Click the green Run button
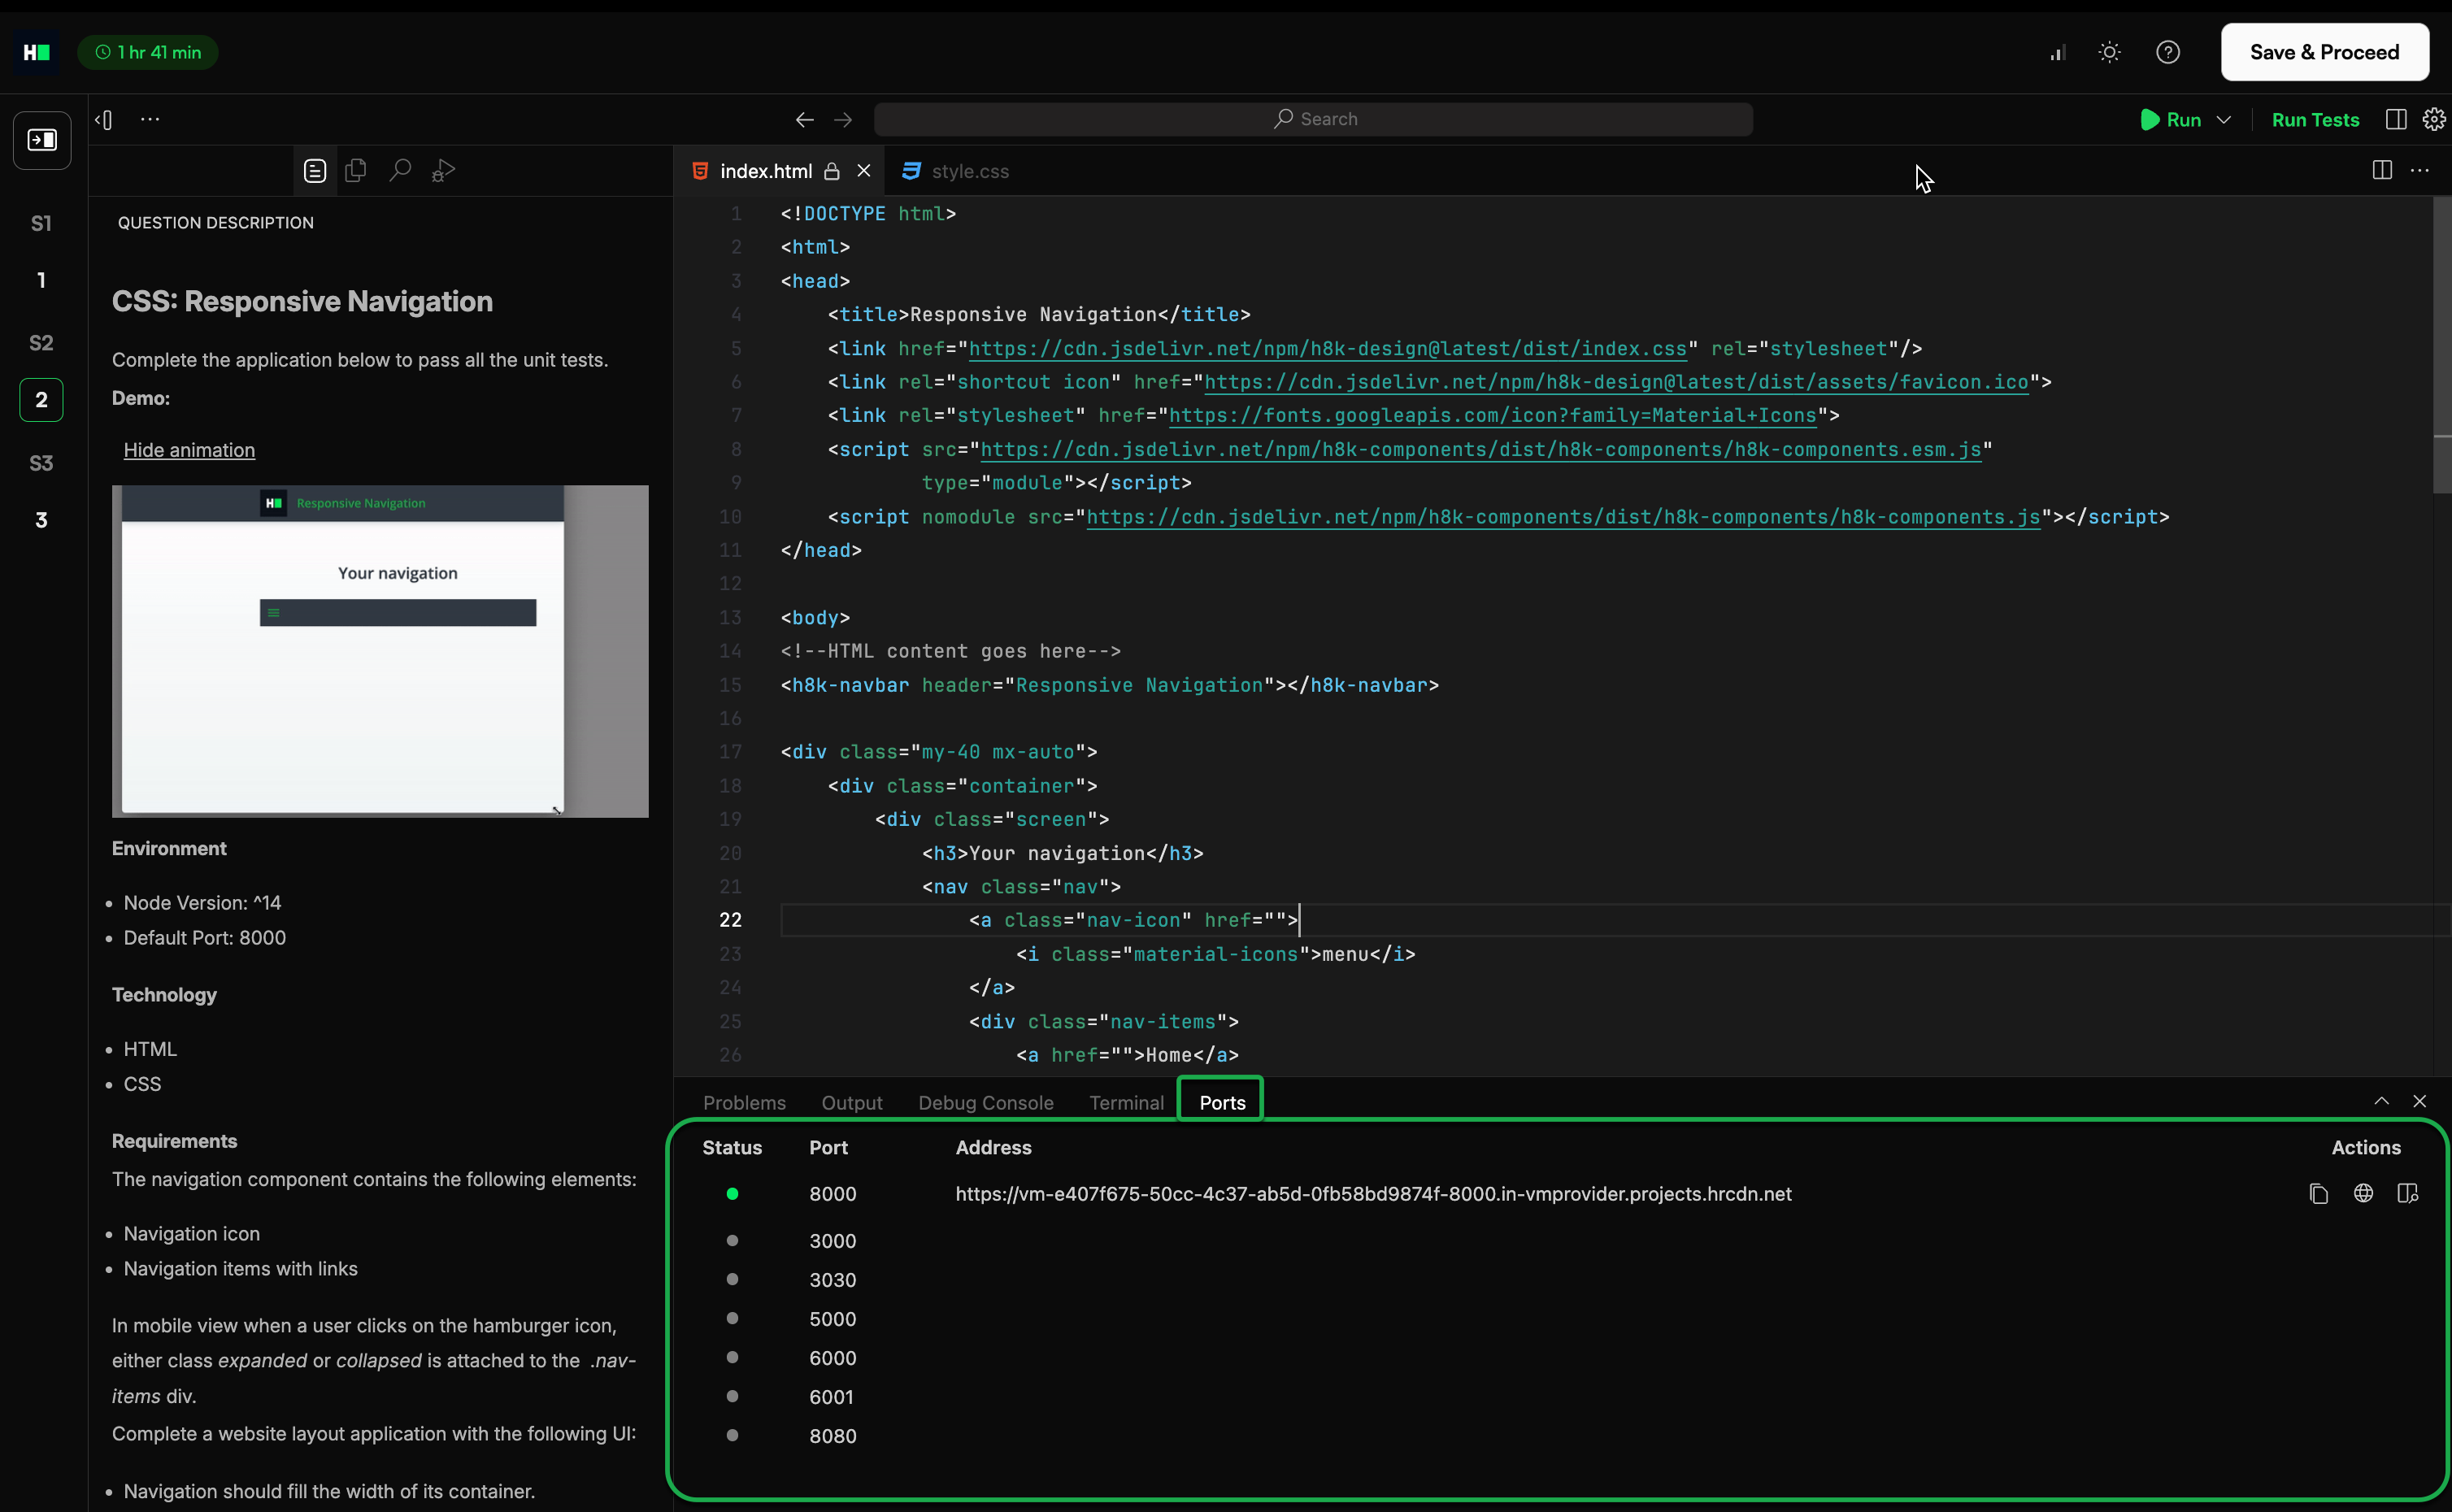This screenshot has width=2452, height=1512. [2171, 120]
